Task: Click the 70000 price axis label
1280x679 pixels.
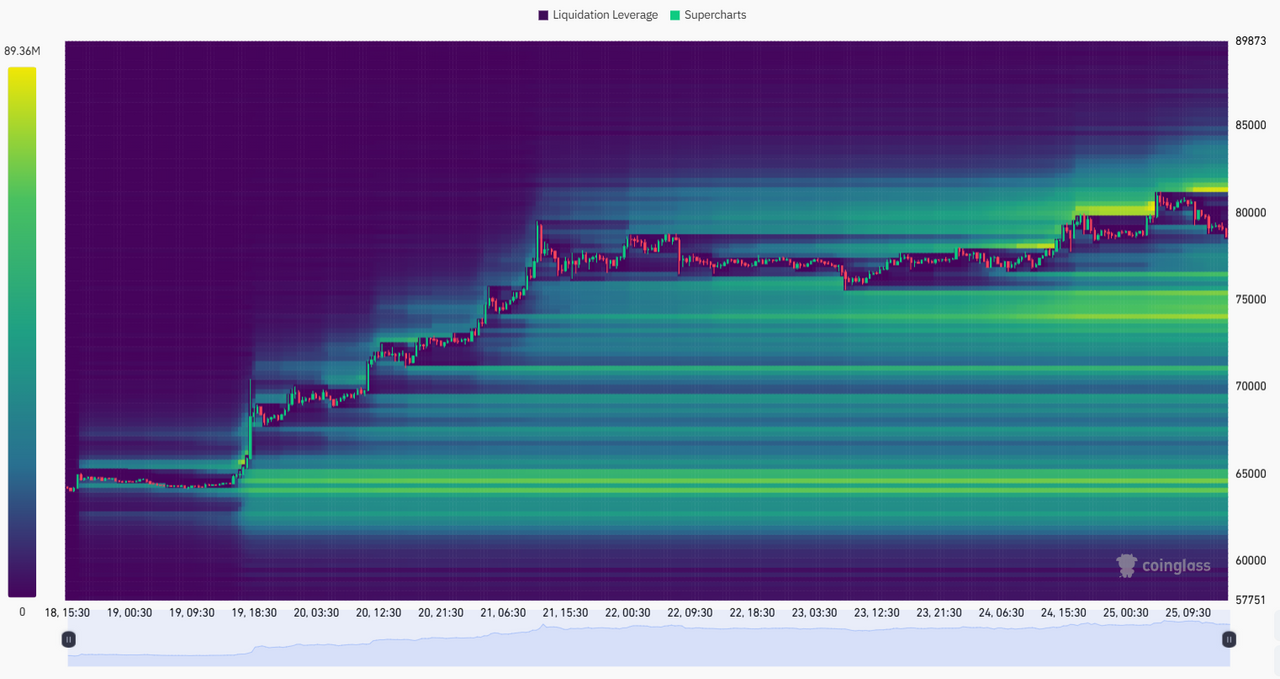Action: (1252, 387)
